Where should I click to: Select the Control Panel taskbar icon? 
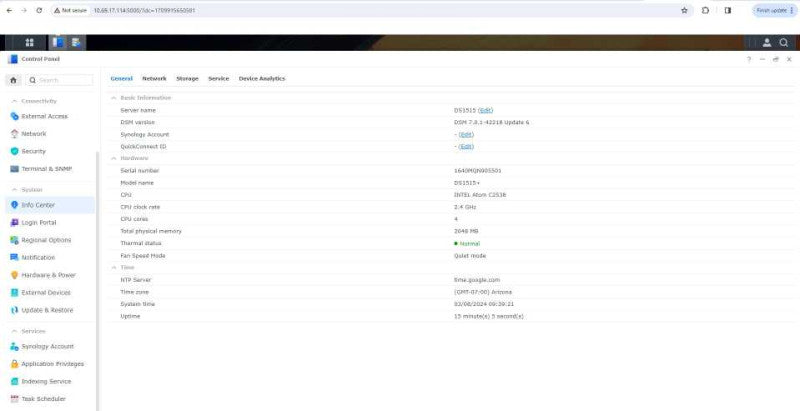58,43
